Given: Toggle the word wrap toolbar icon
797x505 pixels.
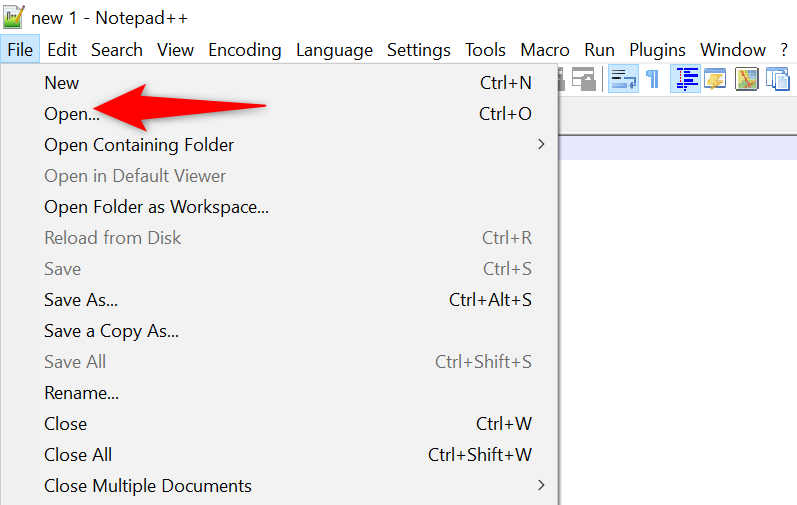Looking at the screenshot, I should tap(624, 79).
